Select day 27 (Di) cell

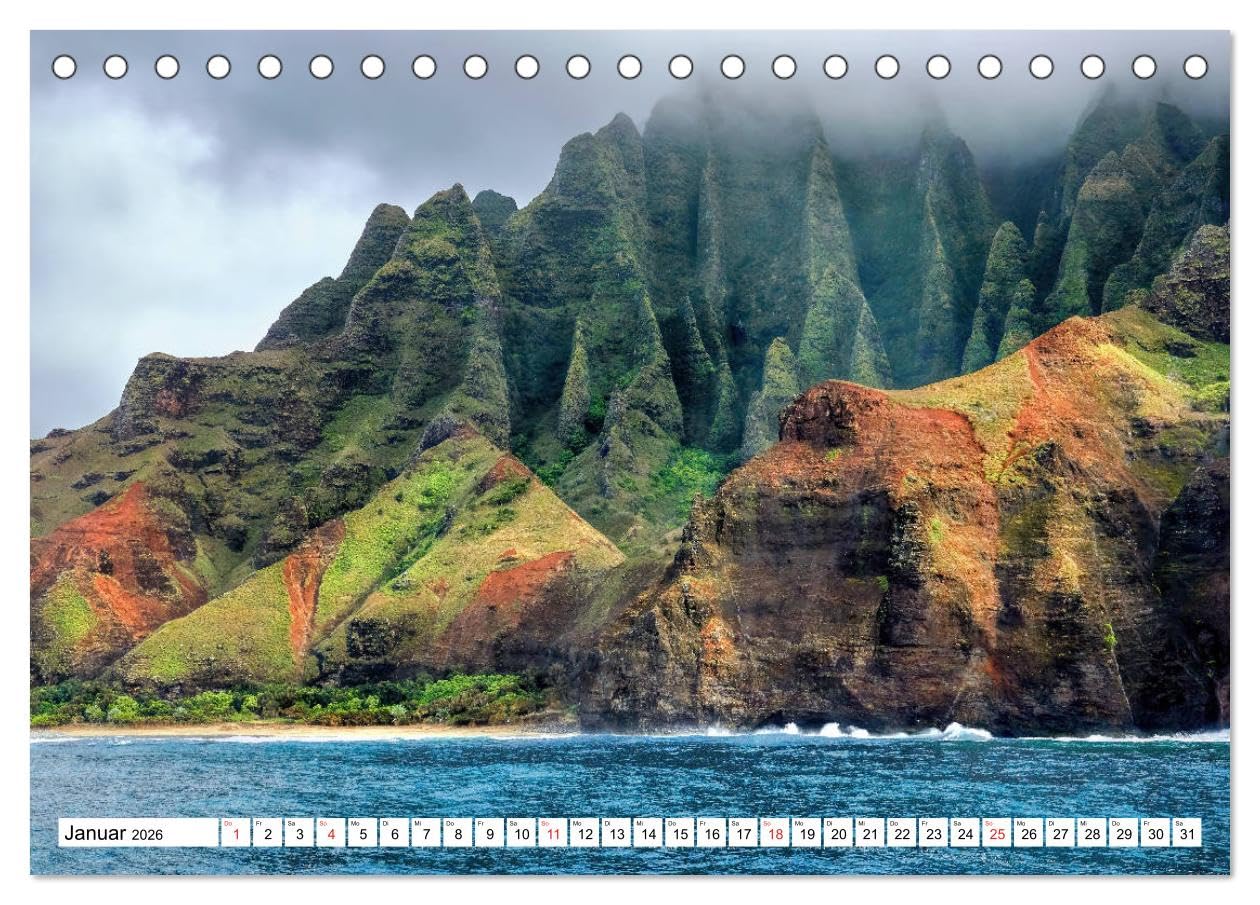[x=1061, y=833]
